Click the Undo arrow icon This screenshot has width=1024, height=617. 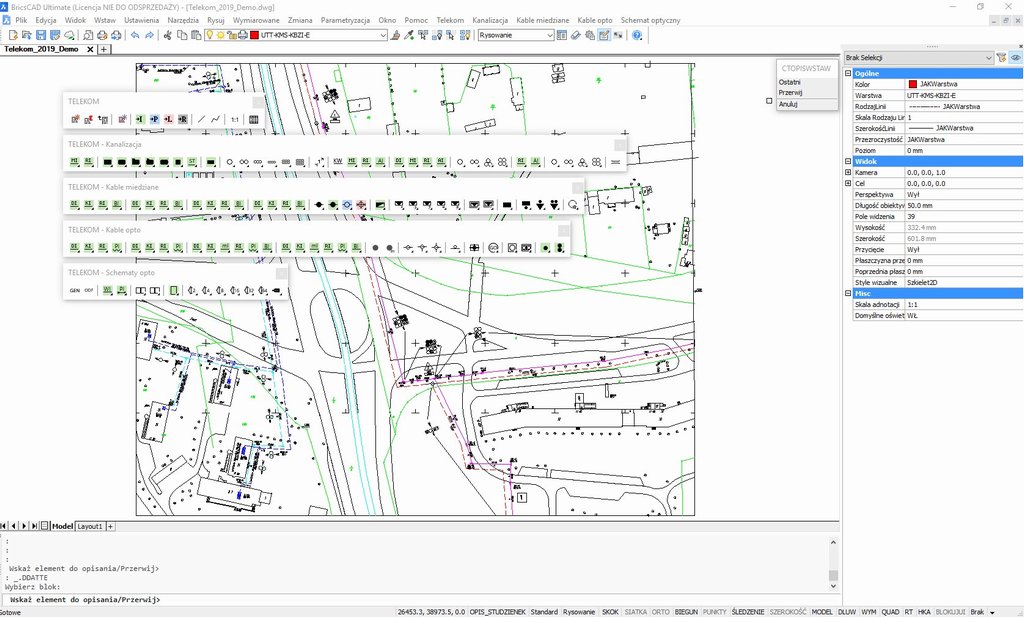135,35
